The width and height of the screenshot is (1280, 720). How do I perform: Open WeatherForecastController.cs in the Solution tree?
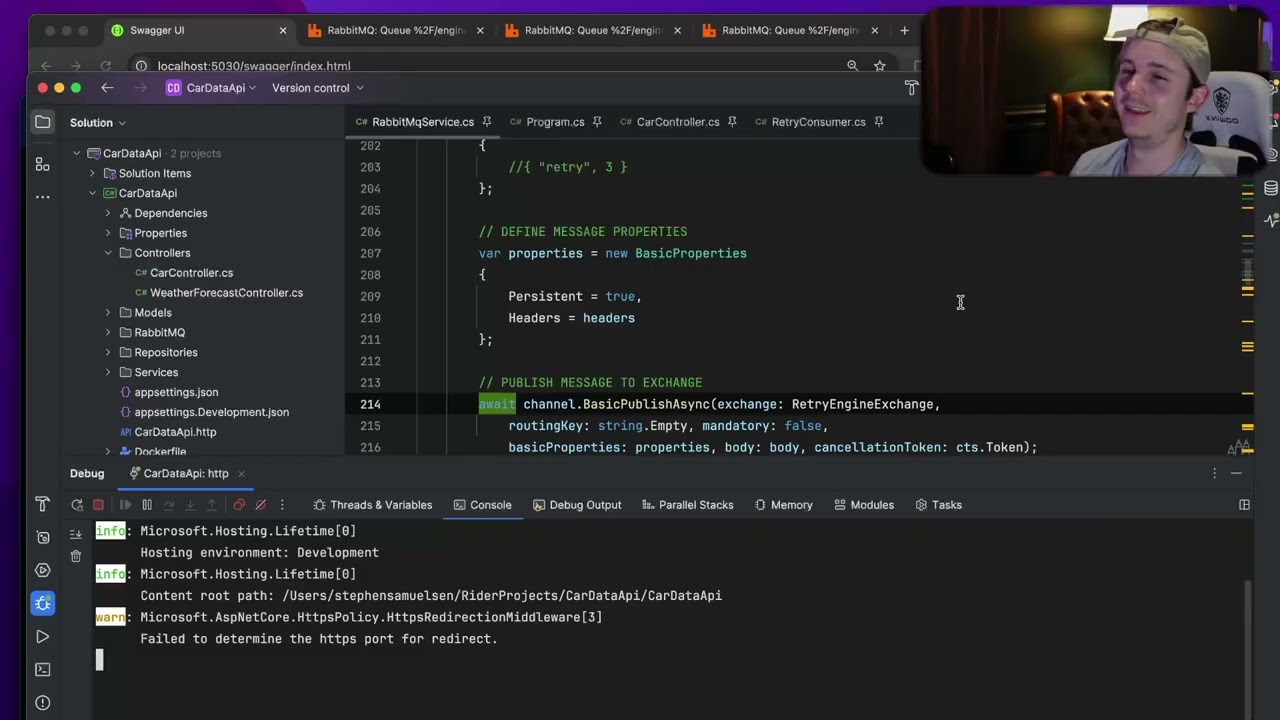pyautogui.click(x=226, y=293)
